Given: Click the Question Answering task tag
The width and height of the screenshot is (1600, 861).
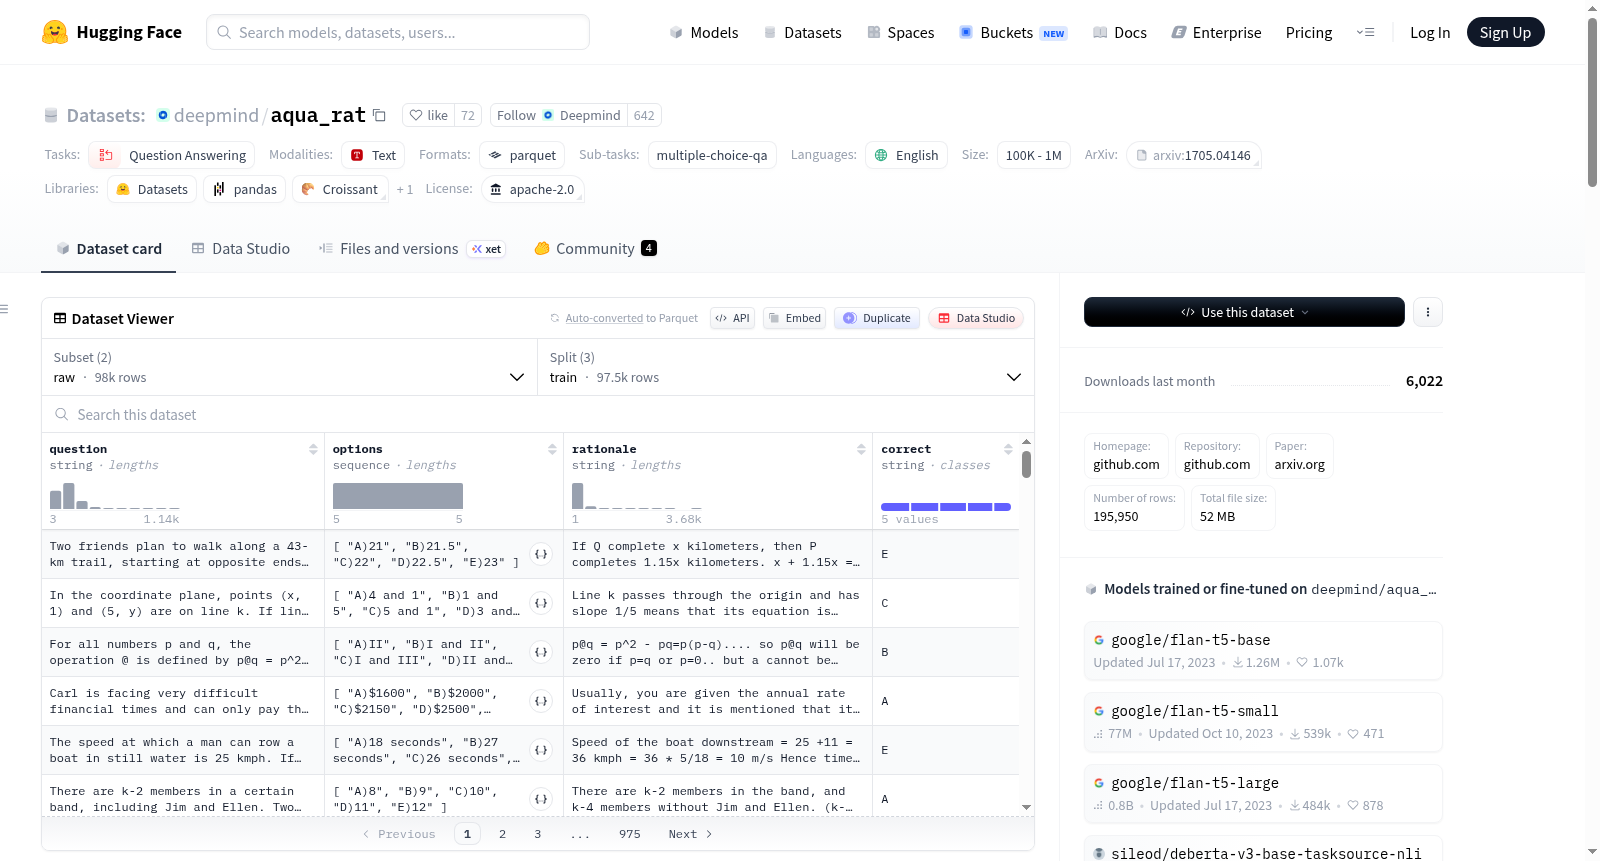Looking at the screenshot, I should pyautogui.click(x=172, y=155).
